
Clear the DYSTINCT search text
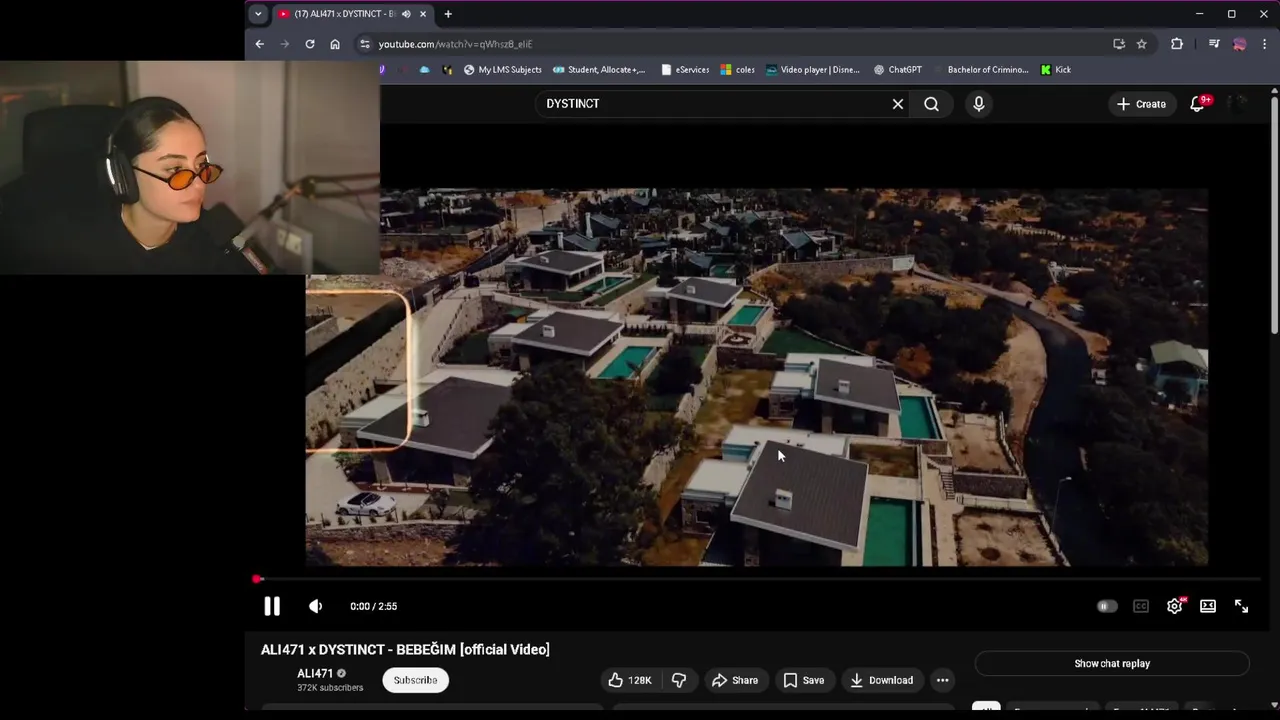(x=898, y=104)
